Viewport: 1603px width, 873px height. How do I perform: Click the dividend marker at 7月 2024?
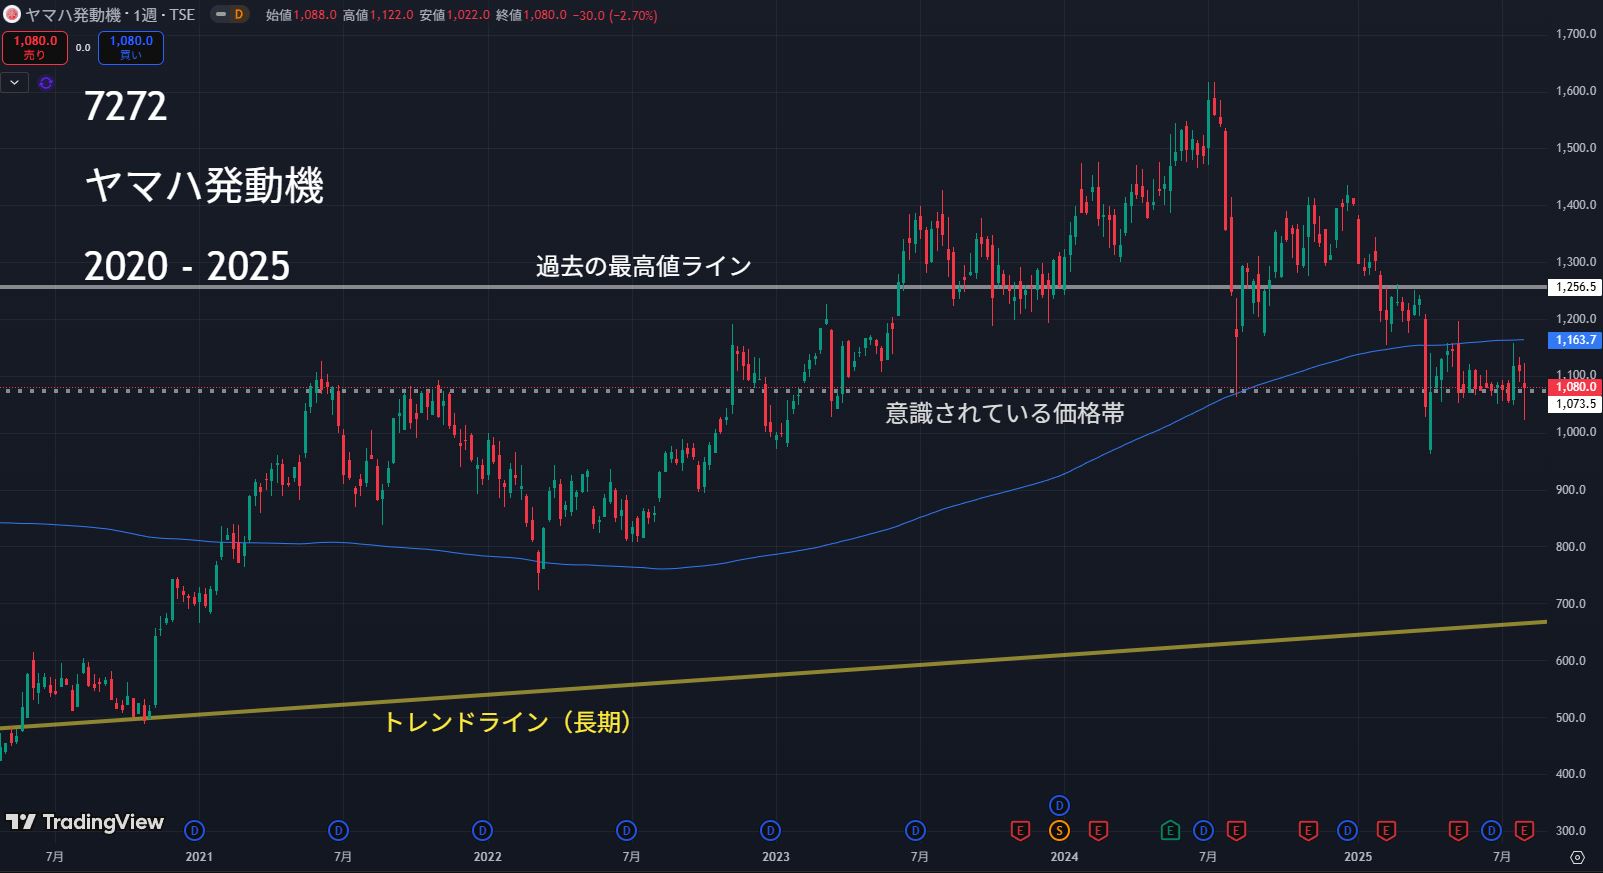coord(1203,830)
